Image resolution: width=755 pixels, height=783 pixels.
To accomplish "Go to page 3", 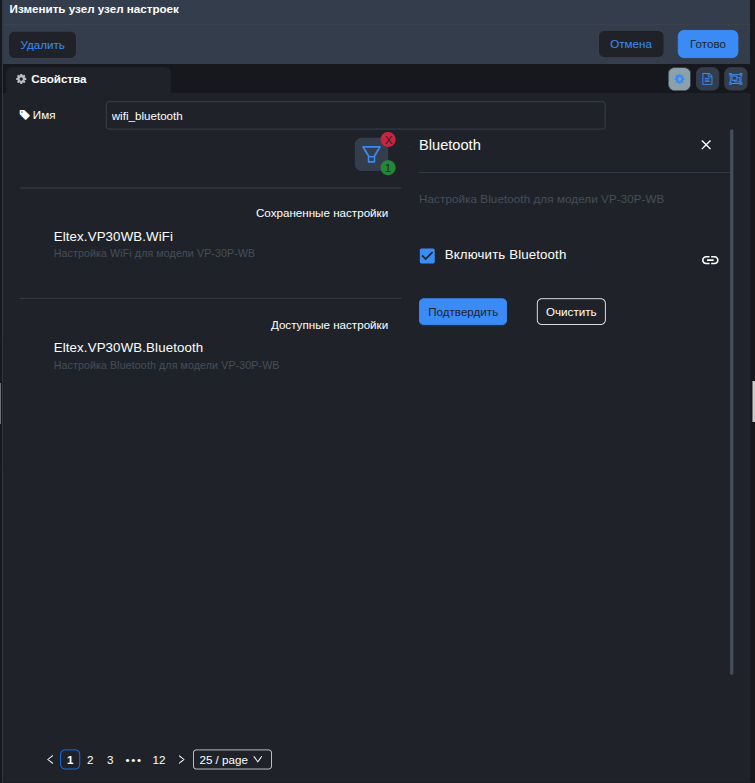I will [110, 760].
